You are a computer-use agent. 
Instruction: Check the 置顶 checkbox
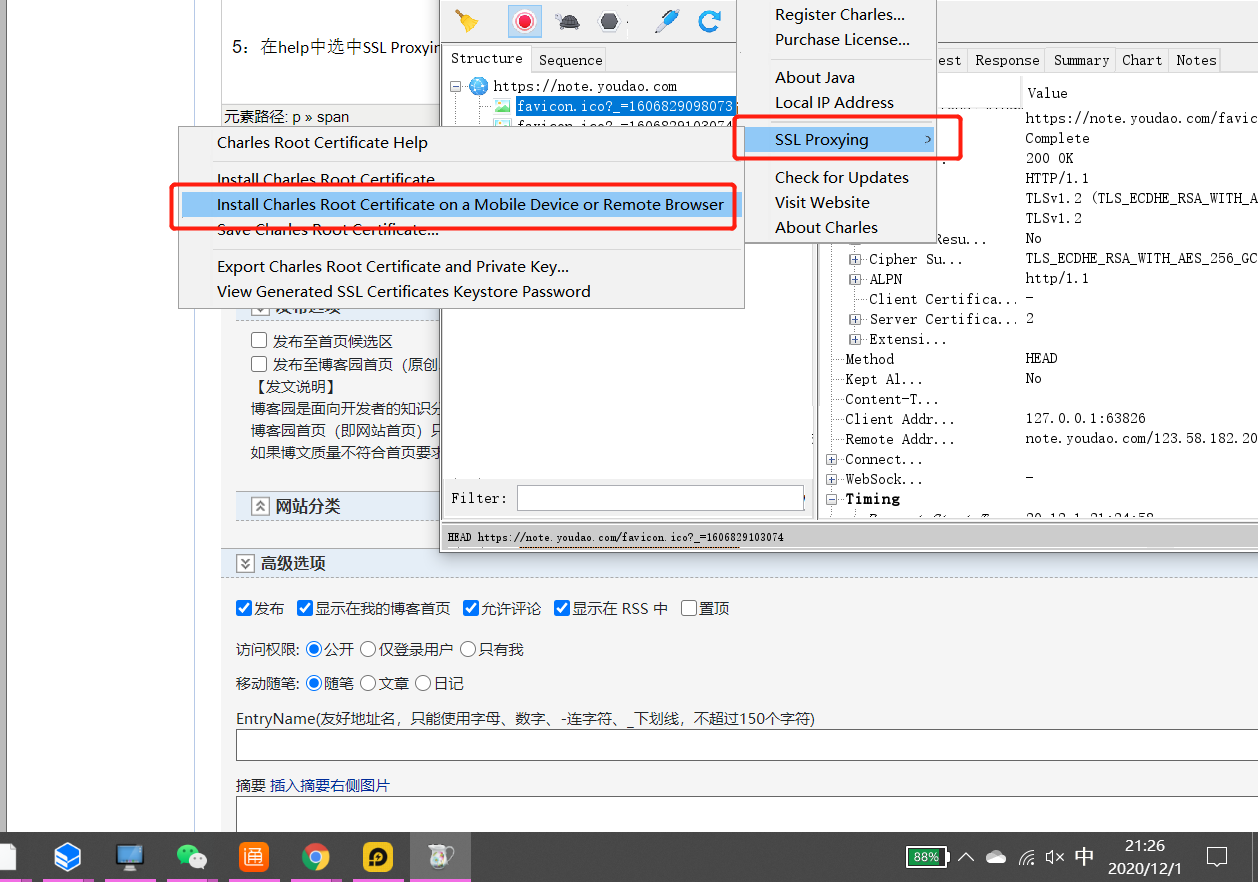point(689,608)
